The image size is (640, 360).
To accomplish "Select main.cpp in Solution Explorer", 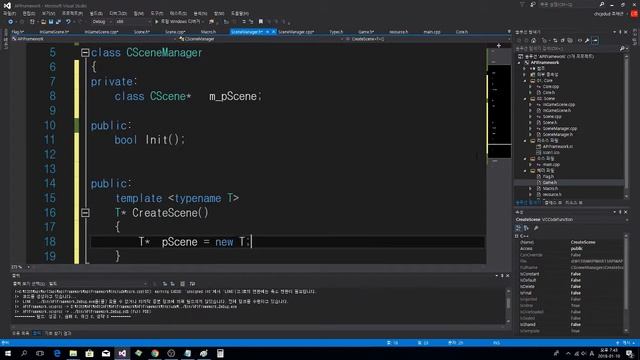I will tap(551, 164).
